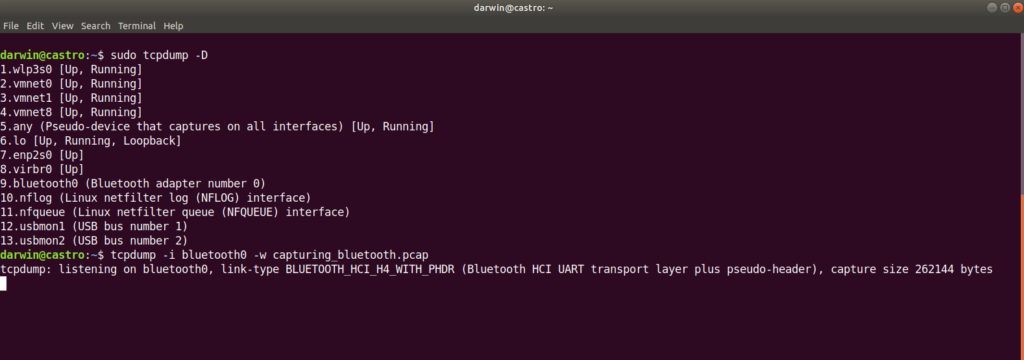Maximize the terminal window
This screenshot has width=1024, height=360.
click(1004, 7)
